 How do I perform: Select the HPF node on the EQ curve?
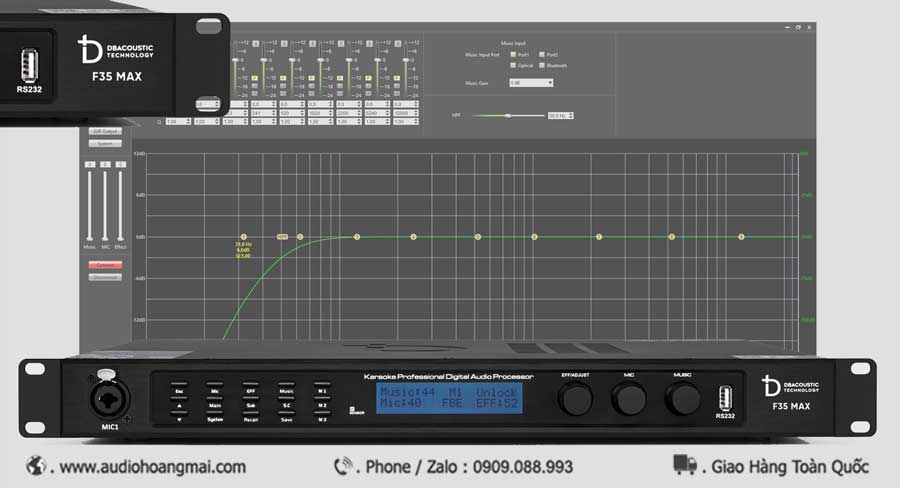[x=282, y=237]
